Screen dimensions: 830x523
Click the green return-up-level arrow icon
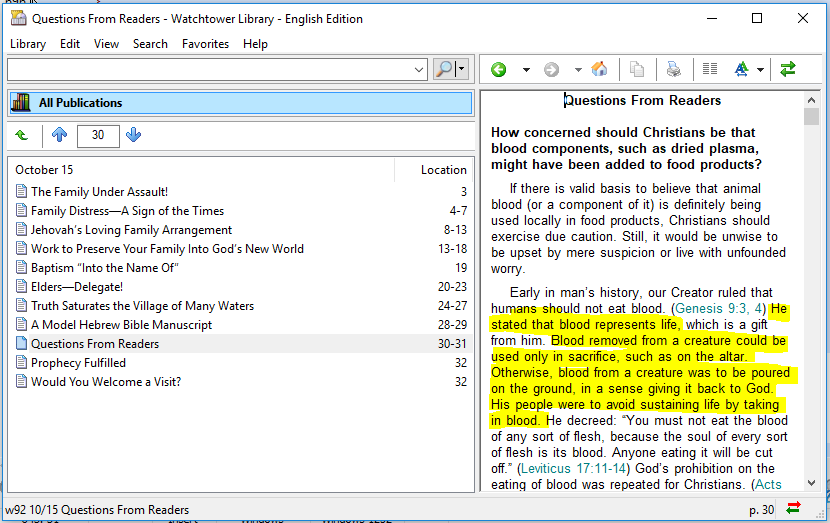pos(22,135)
